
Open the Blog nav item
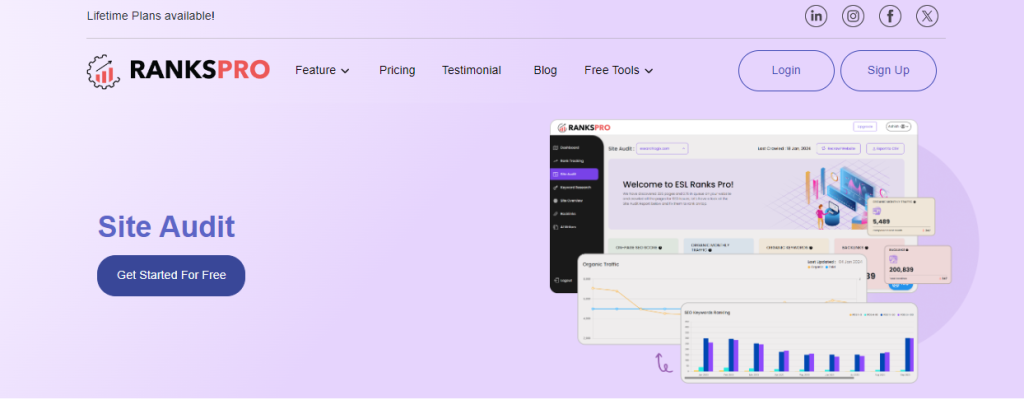(x=545, y=71)
